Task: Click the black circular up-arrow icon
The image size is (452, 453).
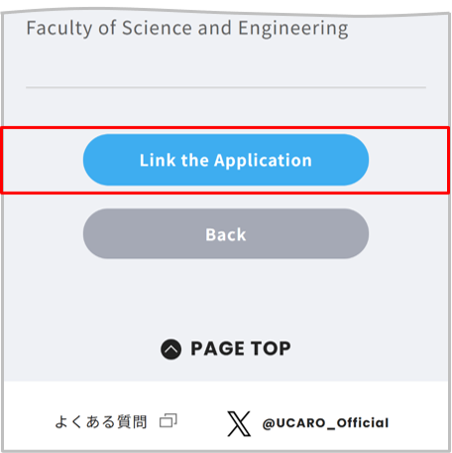Action: click(x=171, y=349)
